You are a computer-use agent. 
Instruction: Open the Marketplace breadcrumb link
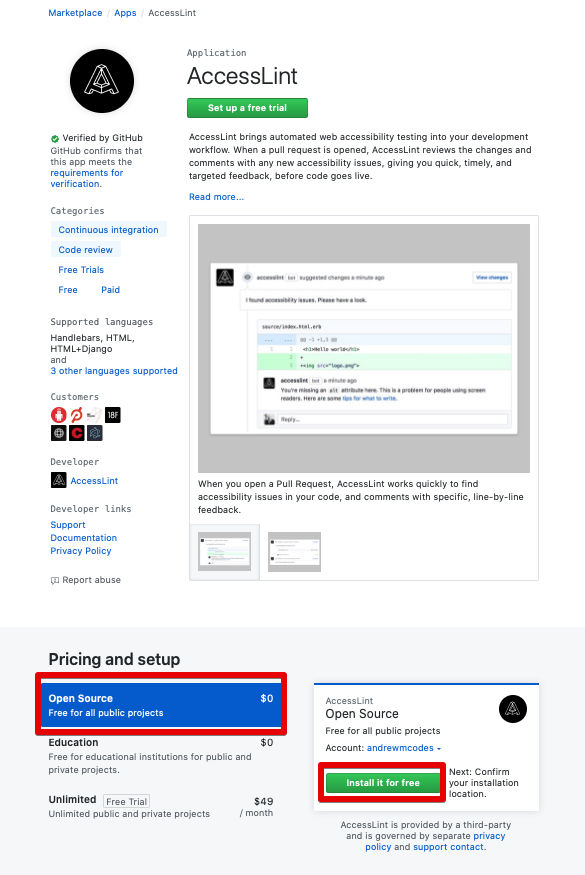[x=75, y=13]
